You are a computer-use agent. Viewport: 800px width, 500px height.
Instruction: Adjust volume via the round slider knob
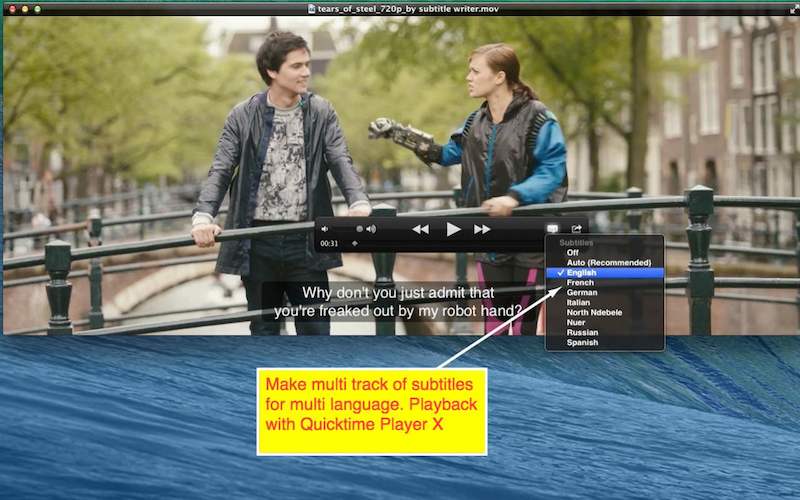pyautogui.click(x=359, y=229)
